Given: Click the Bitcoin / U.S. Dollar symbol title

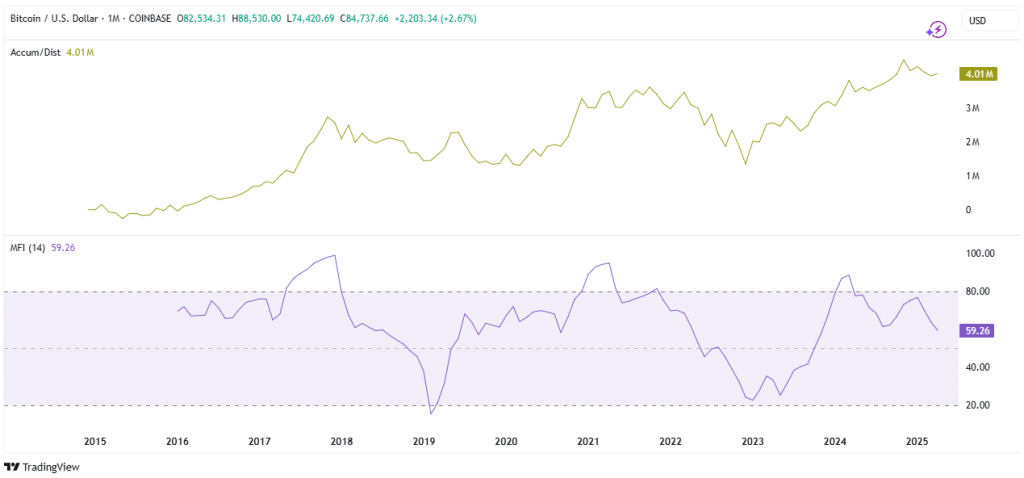Looking at the screenshot, I should pyautogui.click(x=52, y=19).
